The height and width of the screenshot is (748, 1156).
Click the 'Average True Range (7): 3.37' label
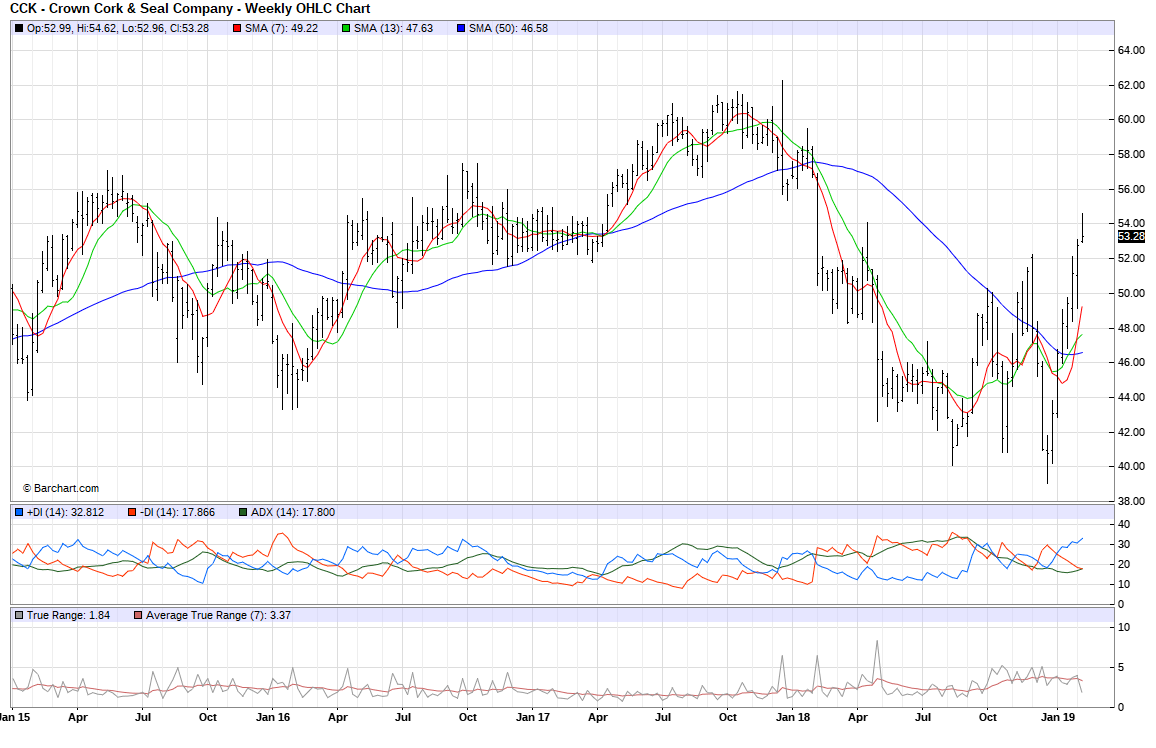[x=218, y=615]
